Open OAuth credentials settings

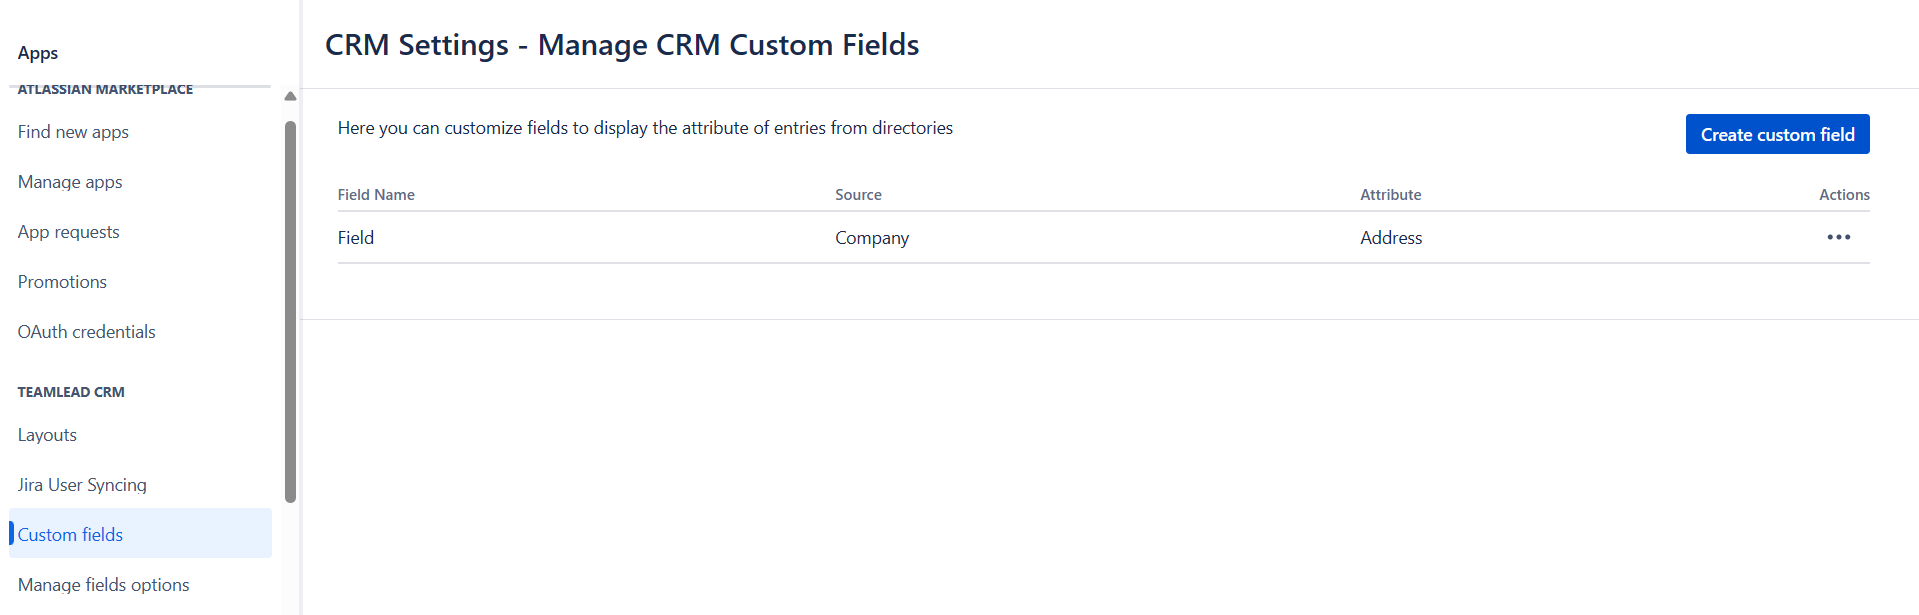tap(86, 332)
